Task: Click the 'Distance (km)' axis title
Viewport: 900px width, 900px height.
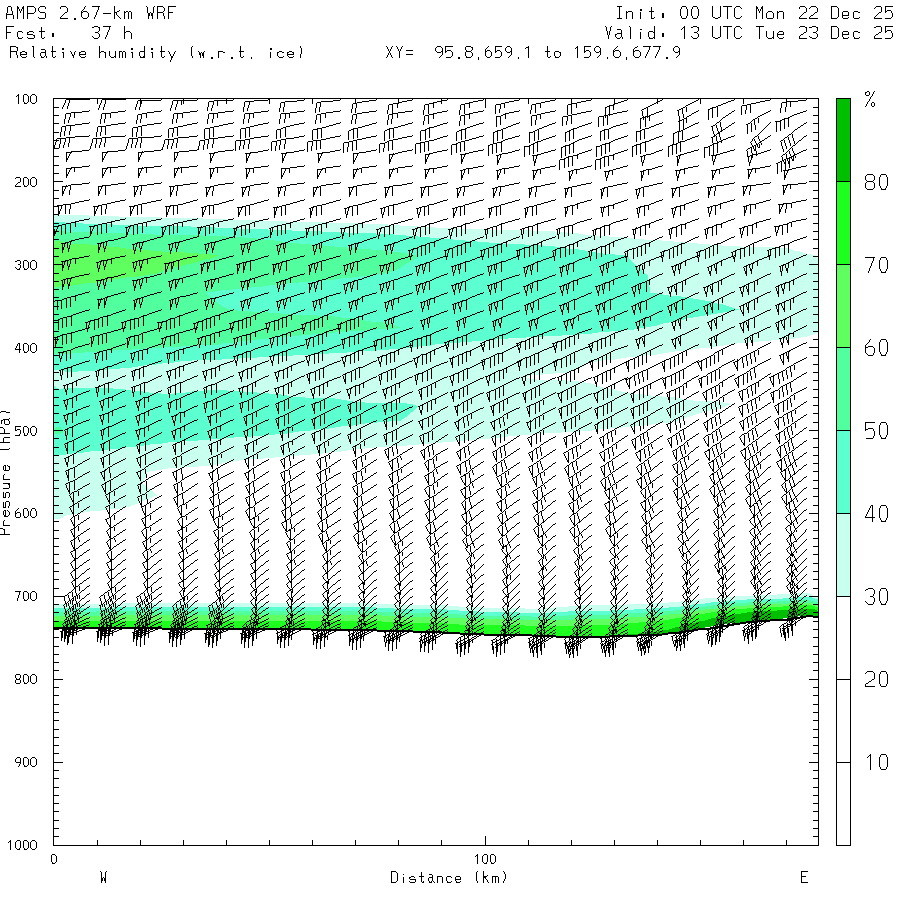Action: [449, 878]
